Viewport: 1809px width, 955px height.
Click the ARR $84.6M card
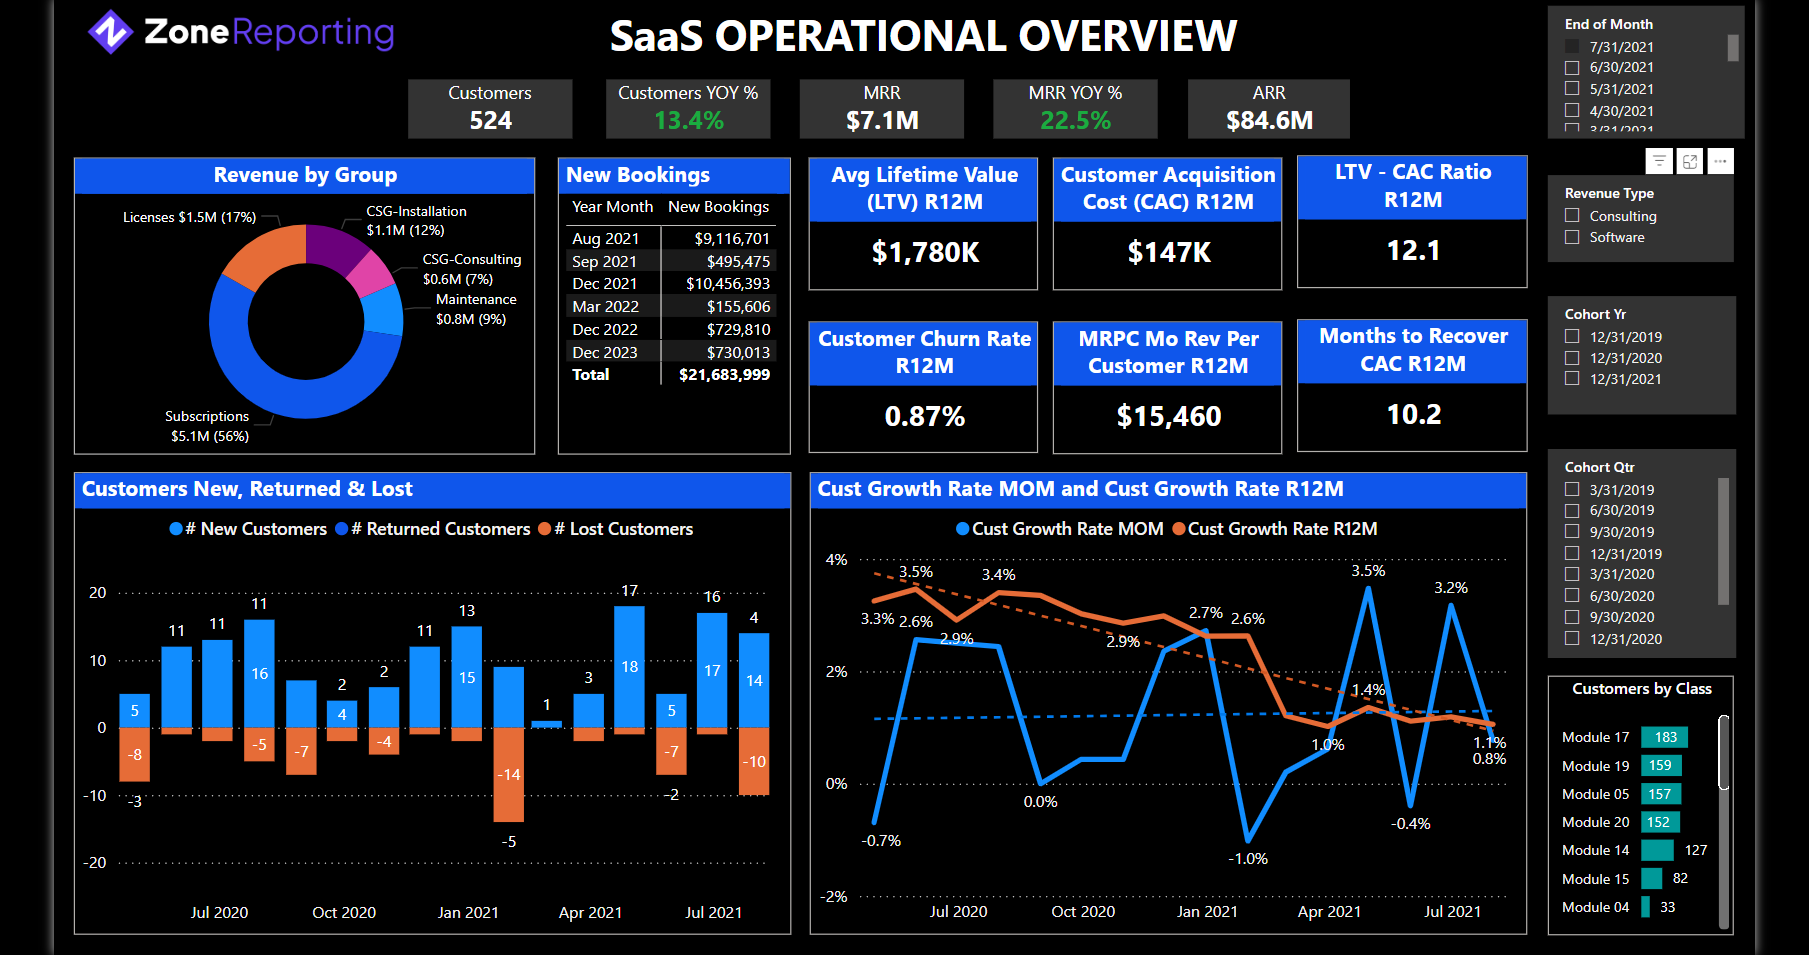tap(1268, 108)
